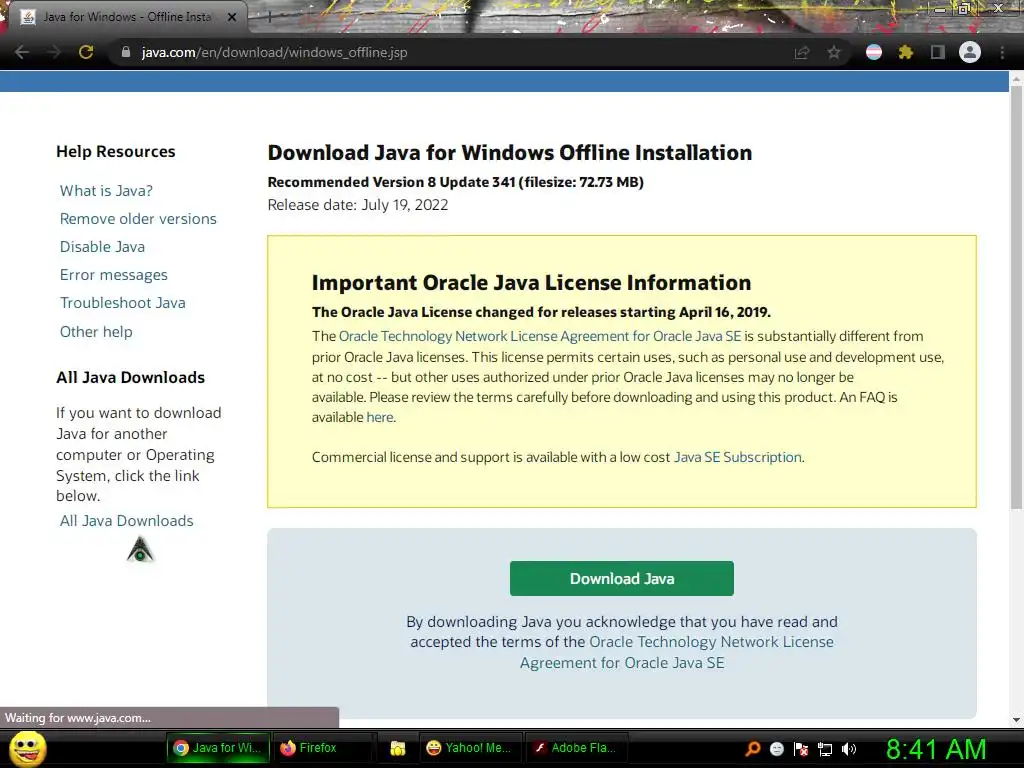Open the folder icon in the taskbar
The height and width of the screenshot is (768, 1024).
point(397,748)
